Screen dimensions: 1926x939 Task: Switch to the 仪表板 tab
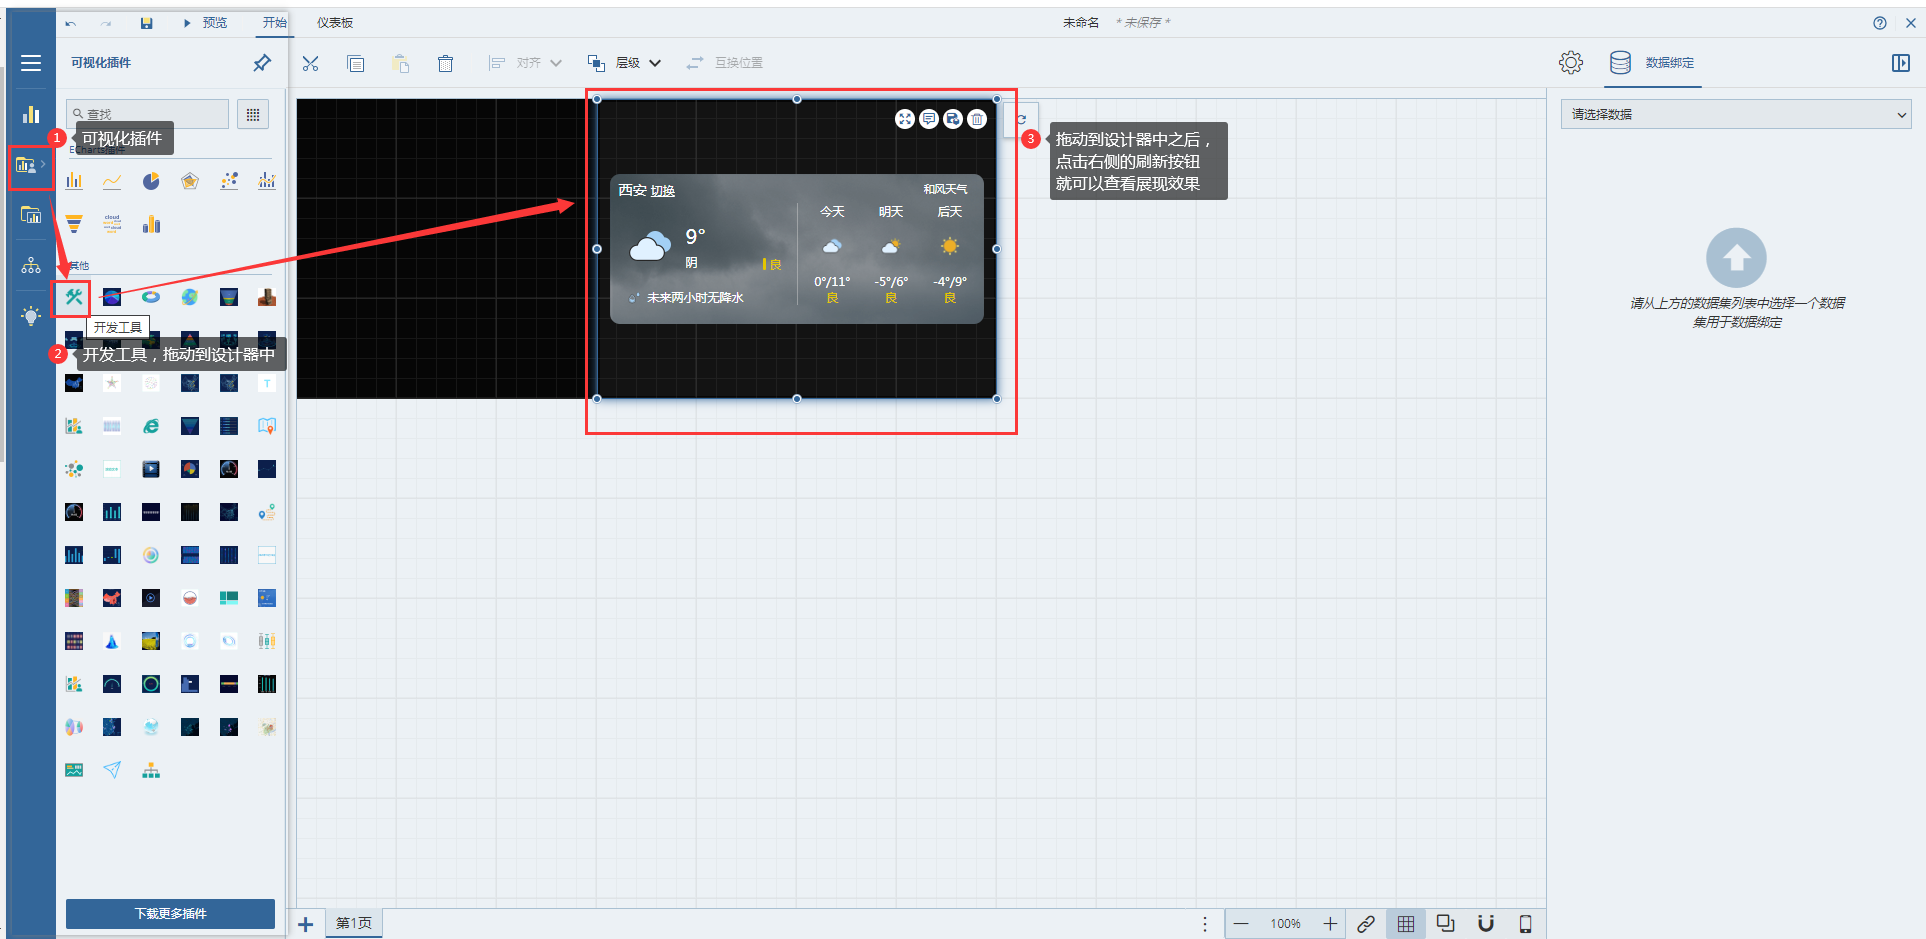[335, 23]
